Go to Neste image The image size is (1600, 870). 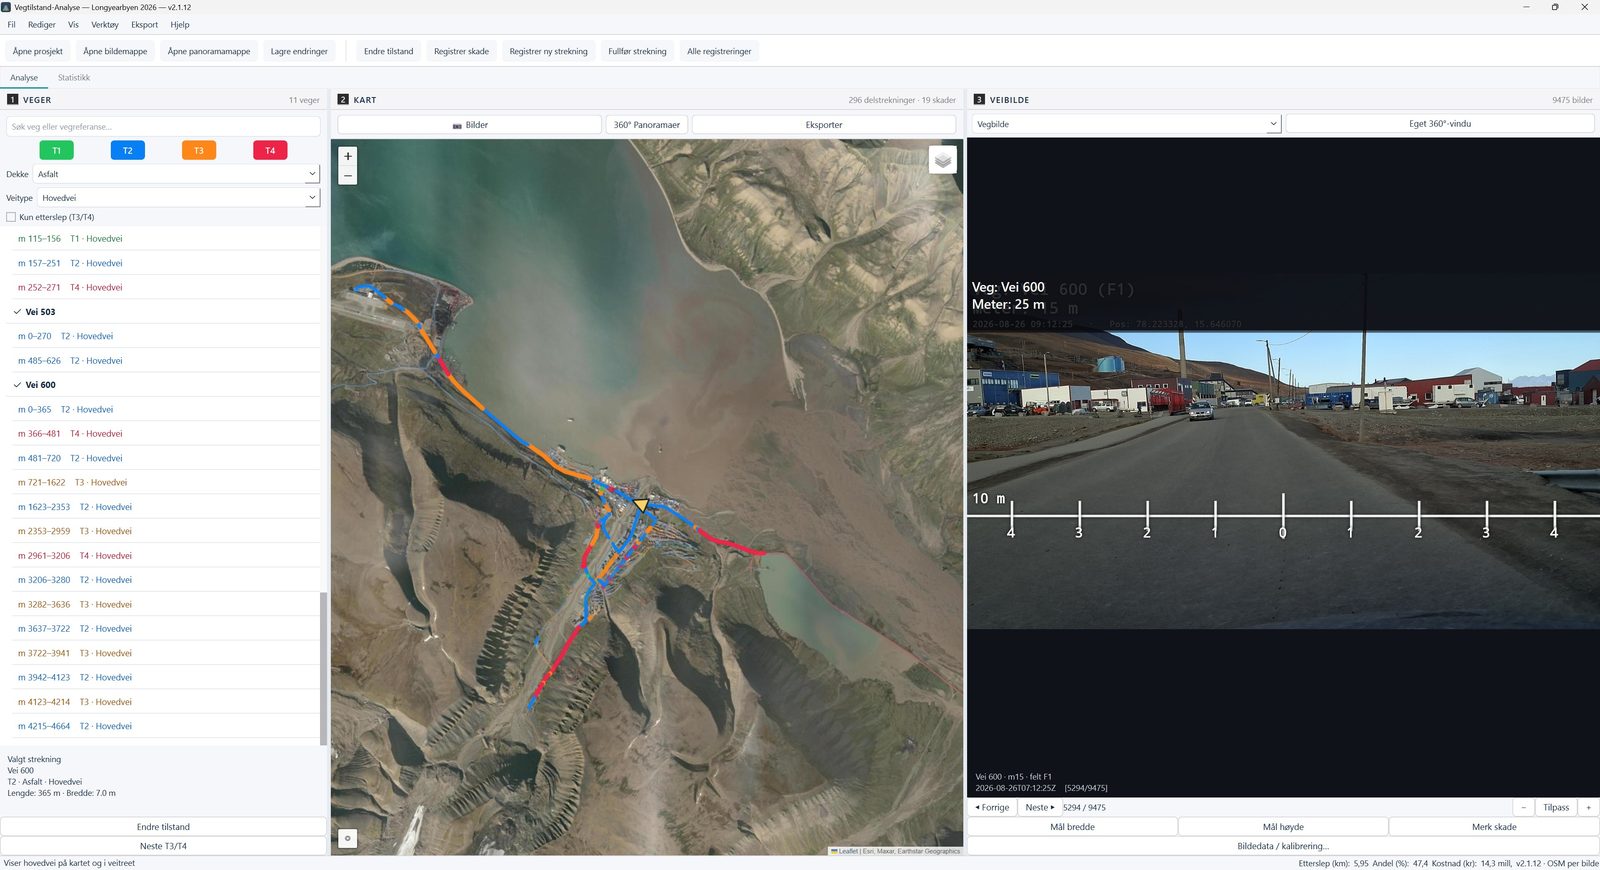tap(1039, 807)
